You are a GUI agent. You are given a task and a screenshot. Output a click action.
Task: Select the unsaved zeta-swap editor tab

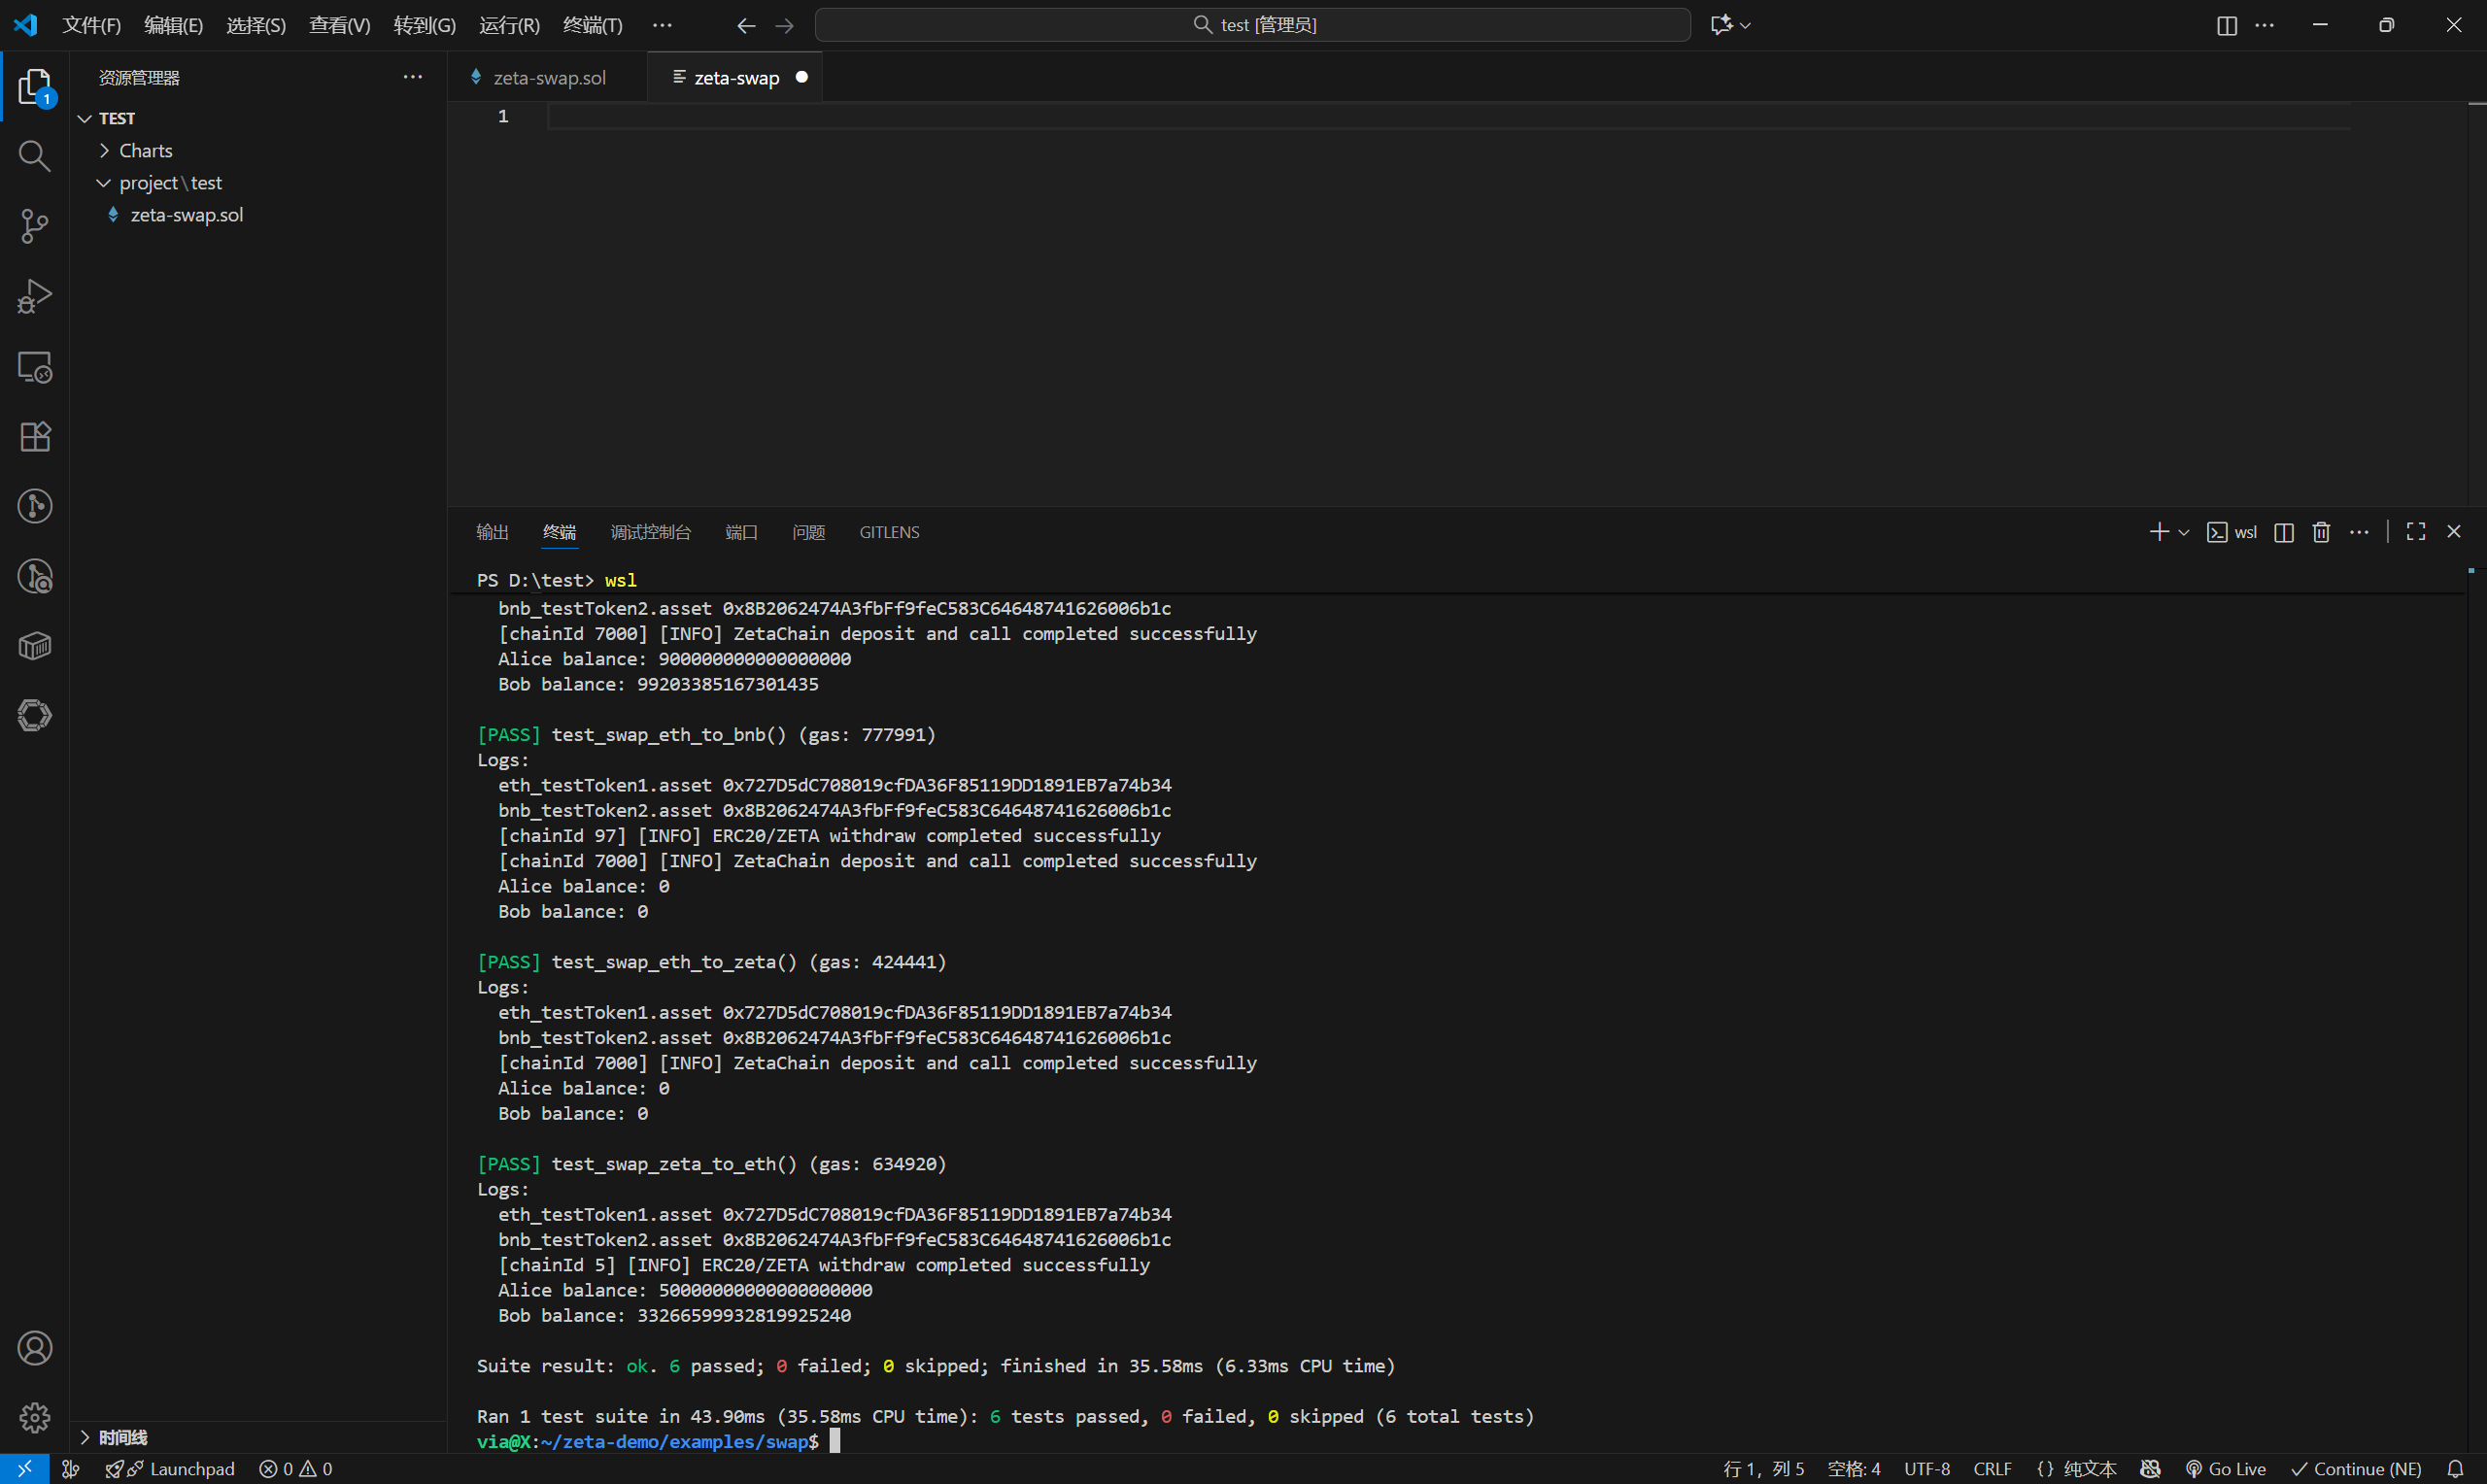pyautogui.click(x=735, y=77)
